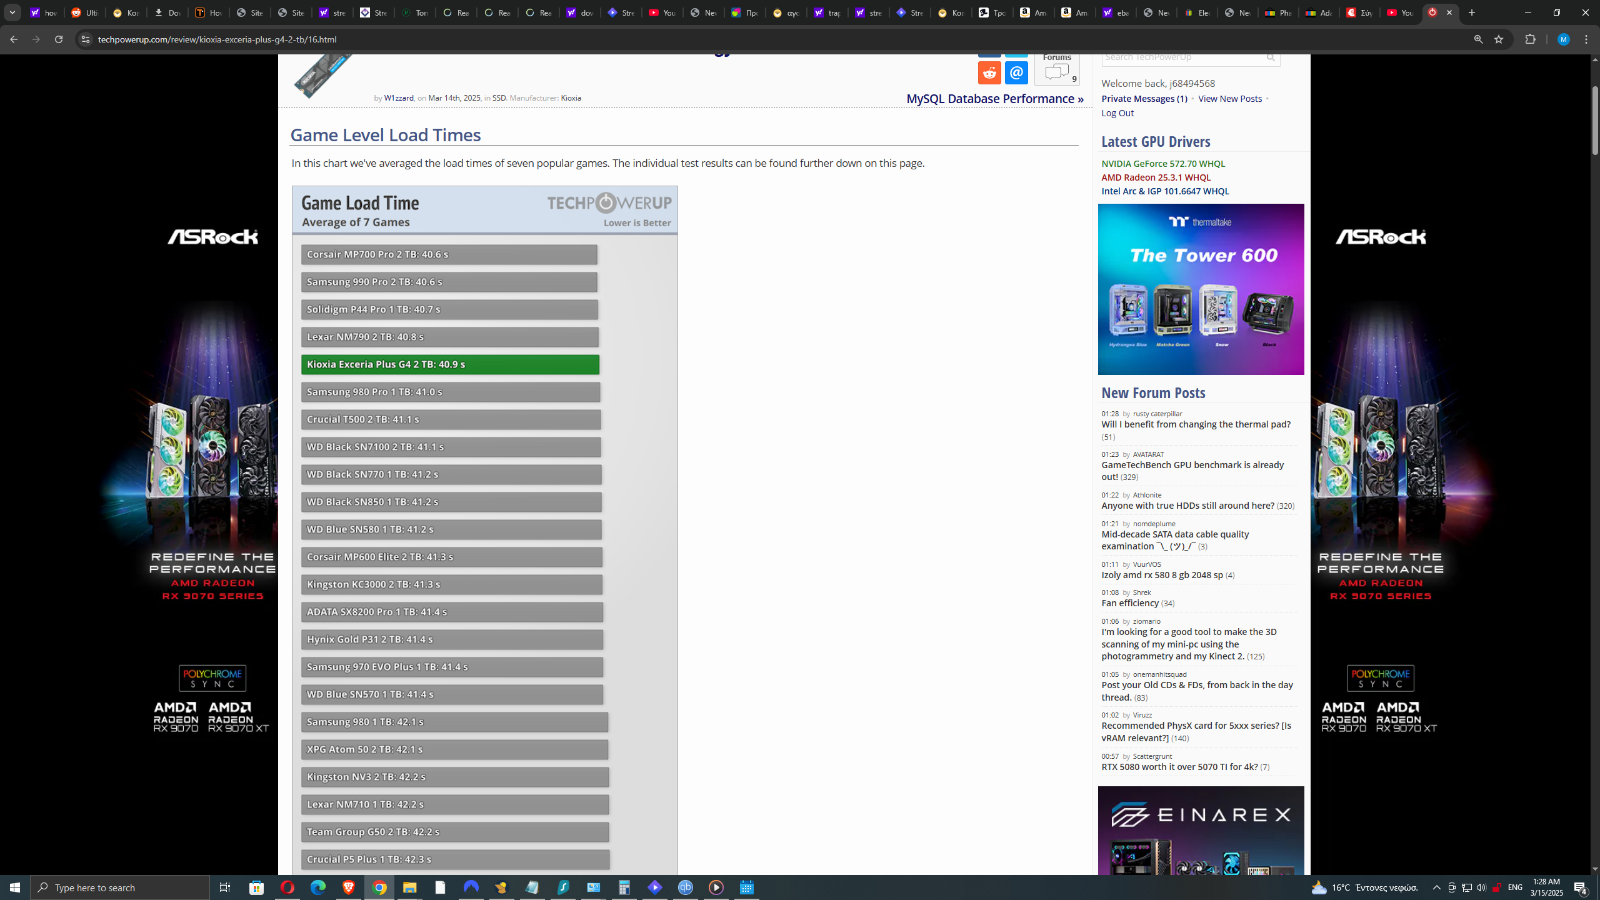Switch to Google Chrome taskbar icon
This screenshot has height=900, width=1600.
coord(379,887)
